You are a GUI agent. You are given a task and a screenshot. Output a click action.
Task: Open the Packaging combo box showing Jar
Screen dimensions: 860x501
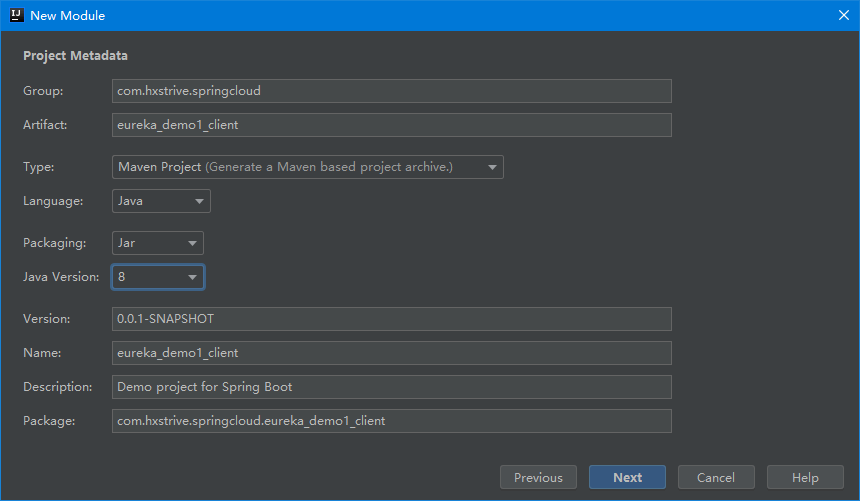(158, 243)
